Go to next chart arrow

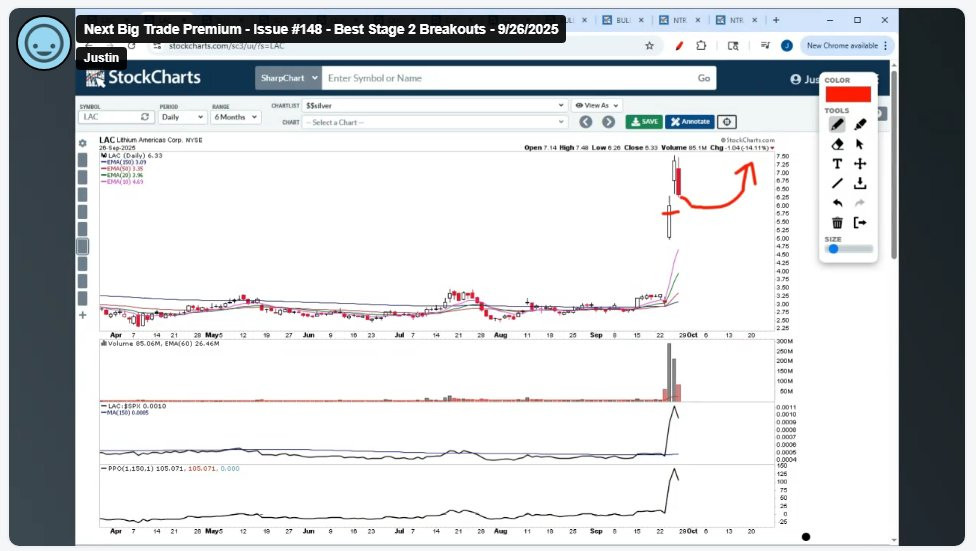pyautogui.click(x=608, y=122)
